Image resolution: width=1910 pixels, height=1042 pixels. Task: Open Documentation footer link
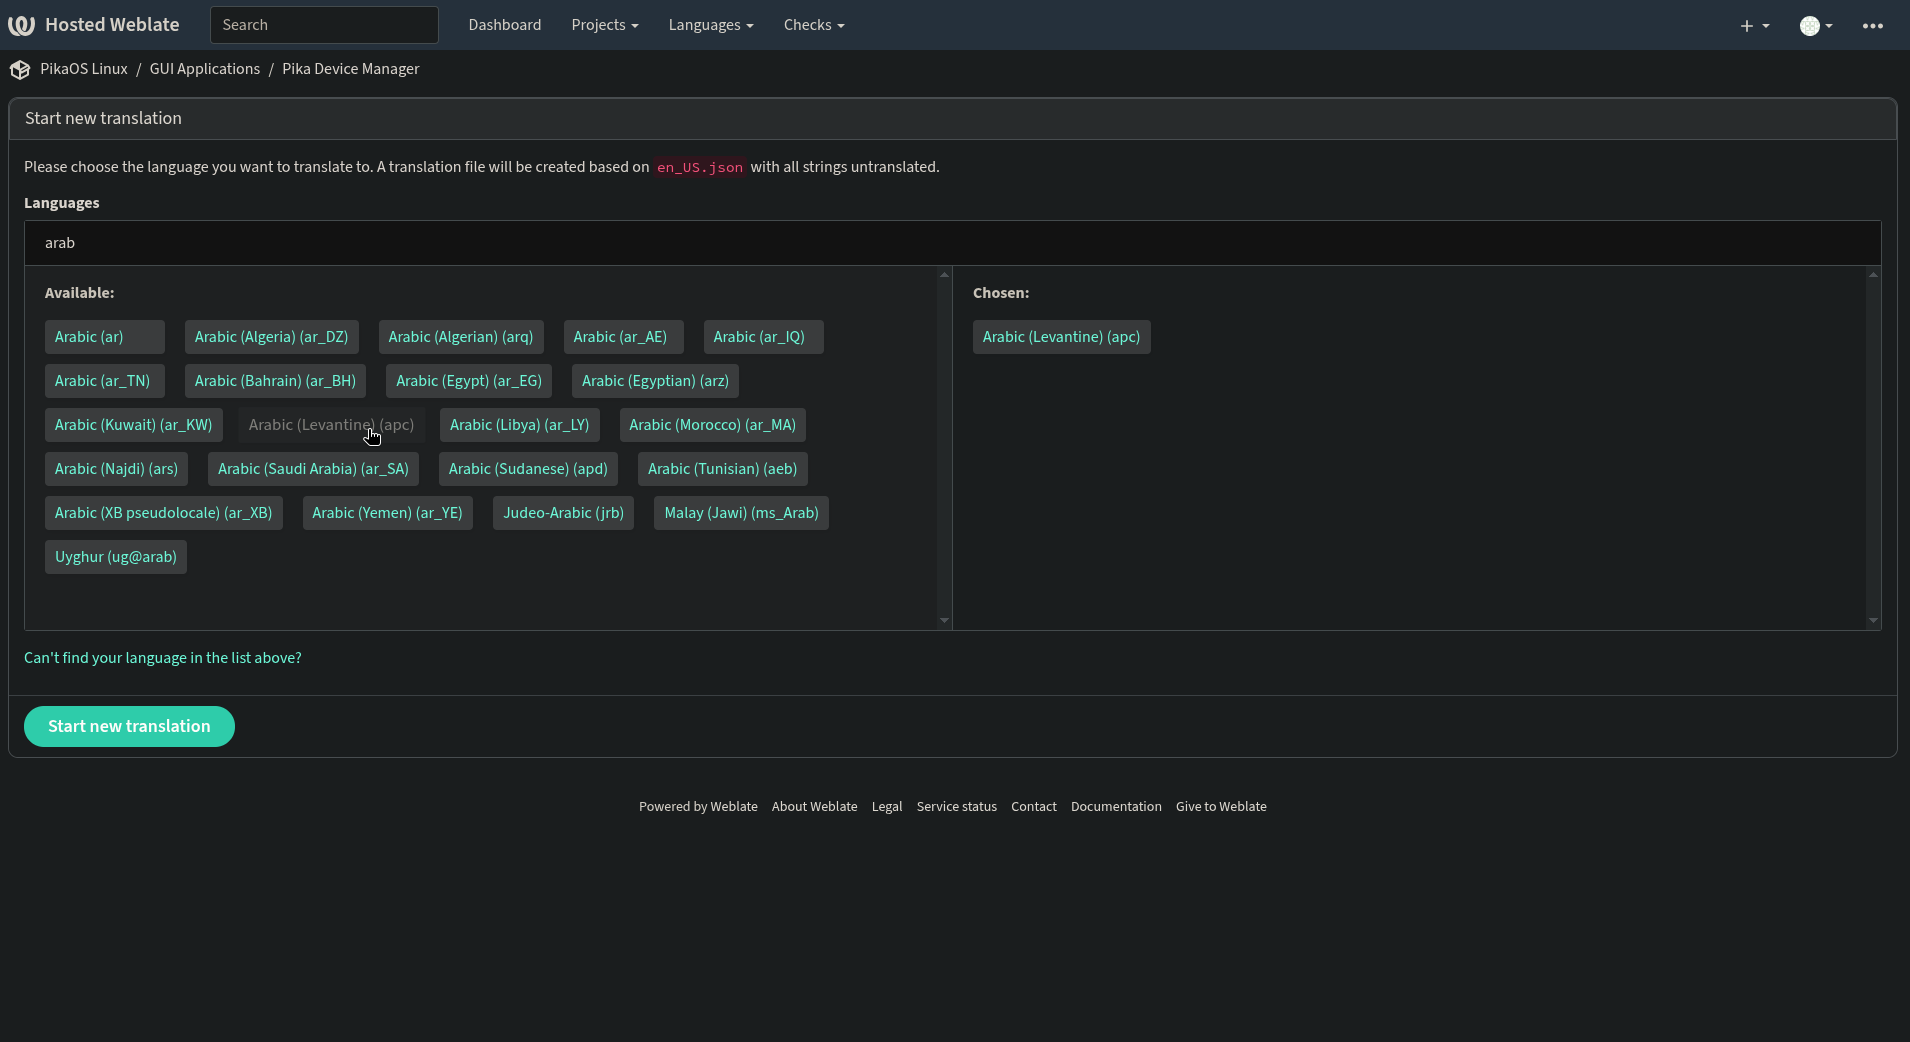point(1116,807)
